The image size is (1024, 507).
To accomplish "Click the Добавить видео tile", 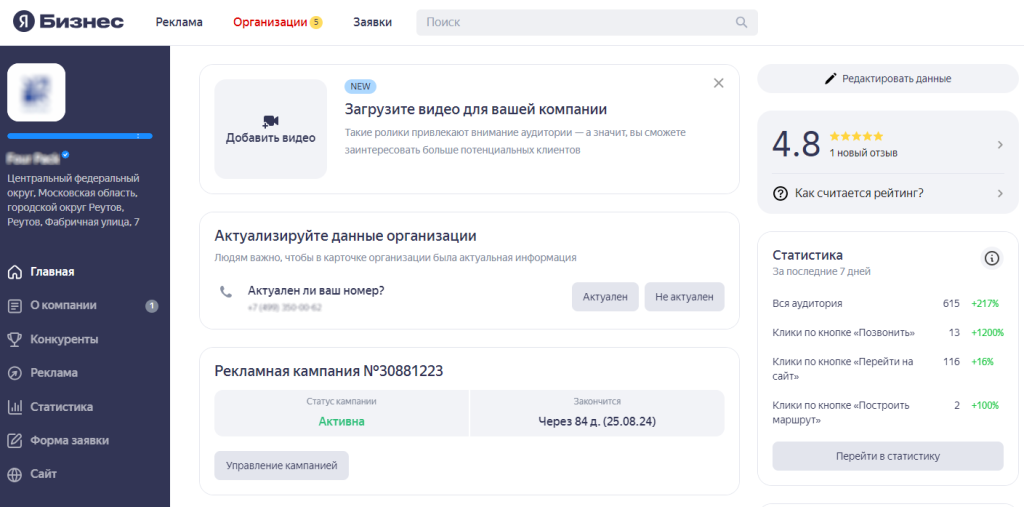I will pyautogui.click(x=270, y=129).
